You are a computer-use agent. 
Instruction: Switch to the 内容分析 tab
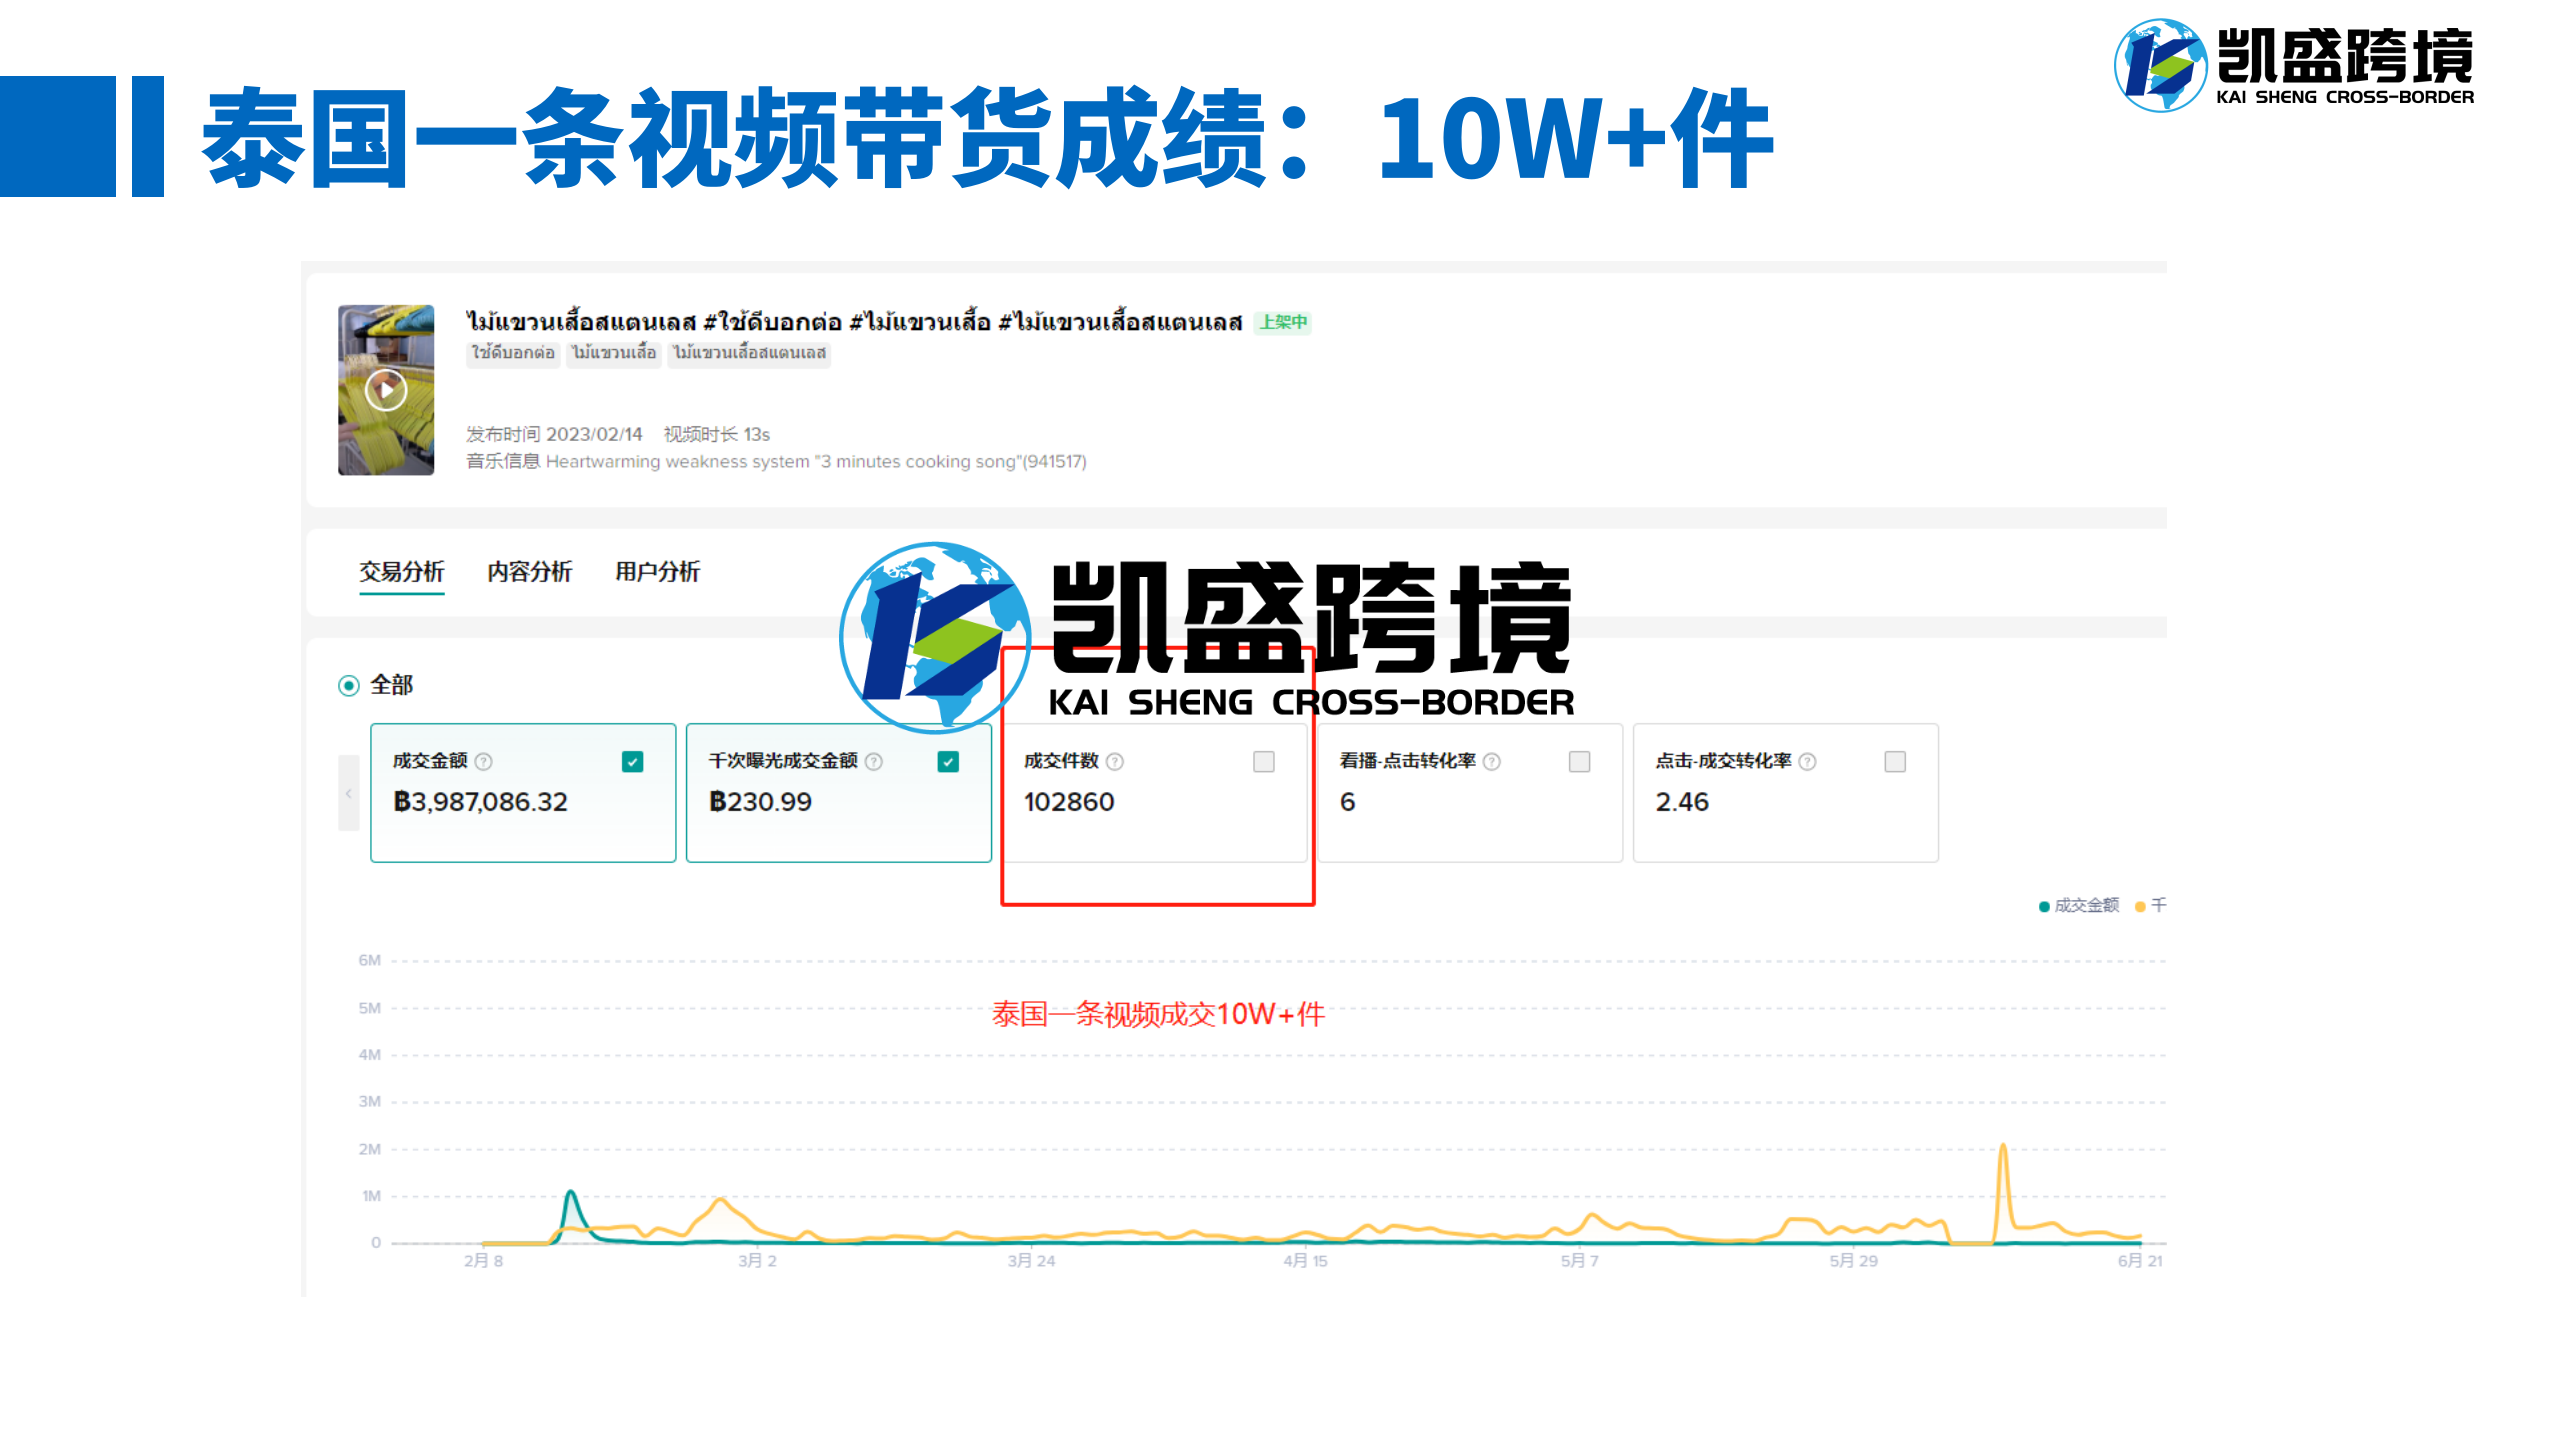529,572
